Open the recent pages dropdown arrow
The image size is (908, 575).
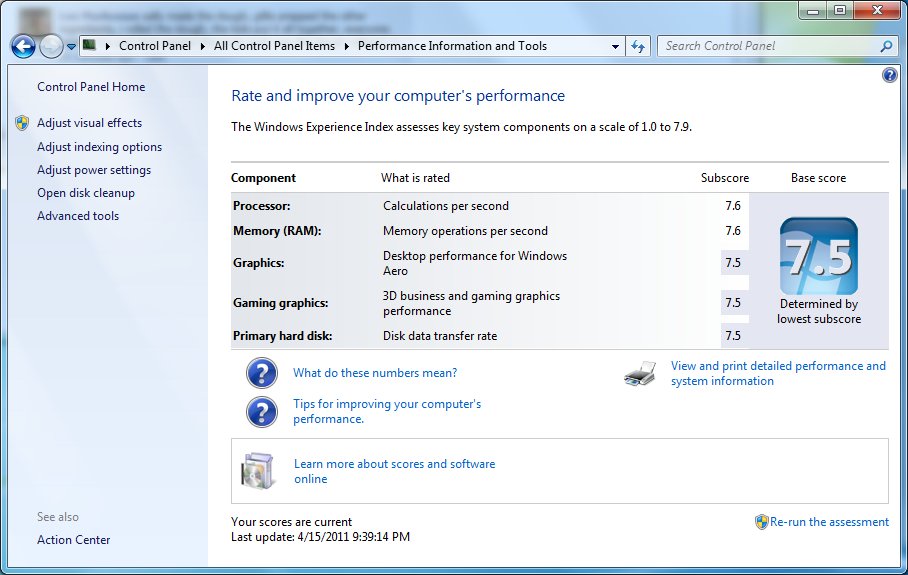72,47
